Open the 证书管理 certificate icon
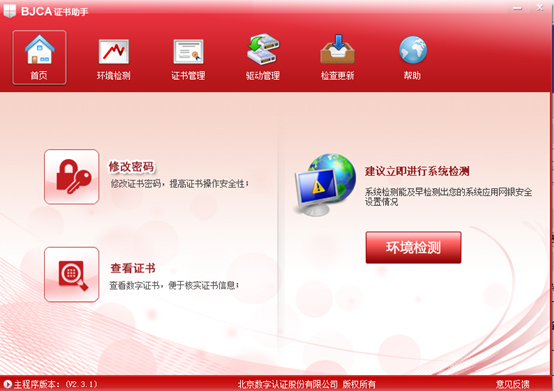Viewport: 554px width, 391px height. pyautogui.click(x=188, y=58)
